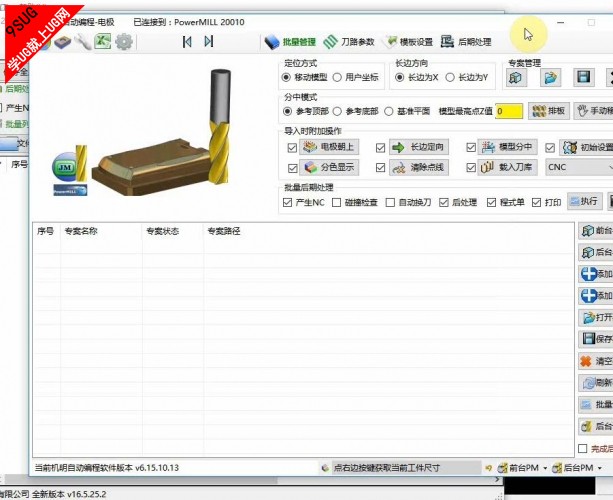This screenshot has width=613, height=500.
Task: Toggle checkbox beside 清除点线
Action: click(x=380, y=168)
